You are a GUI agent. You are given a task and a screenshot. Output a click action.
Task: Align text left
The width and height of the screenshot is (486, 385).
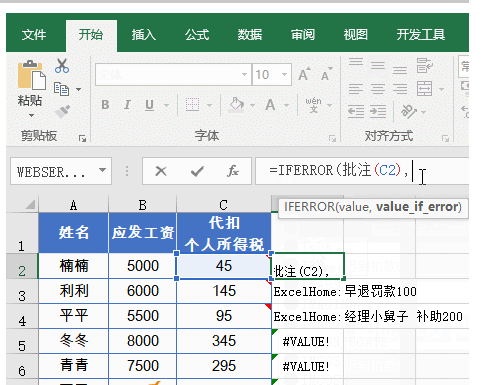(x=356, y=89)
